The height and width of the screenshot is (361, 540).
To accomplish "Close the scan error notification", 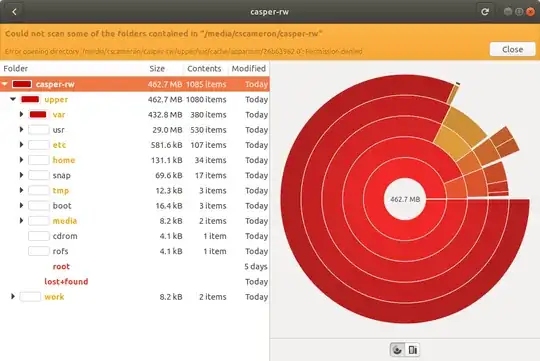I will pyautogui.click(x=512, y=49).
